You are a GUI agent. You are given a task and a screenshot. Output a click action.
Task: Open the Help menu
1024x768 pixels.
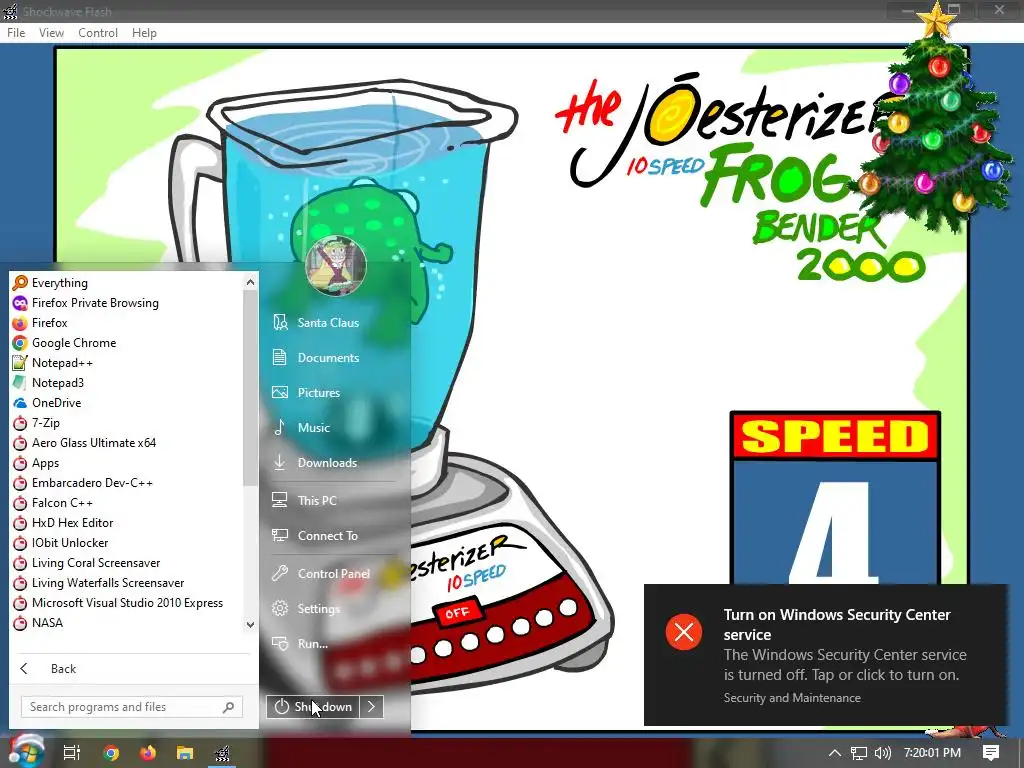(x=144, y=33)
